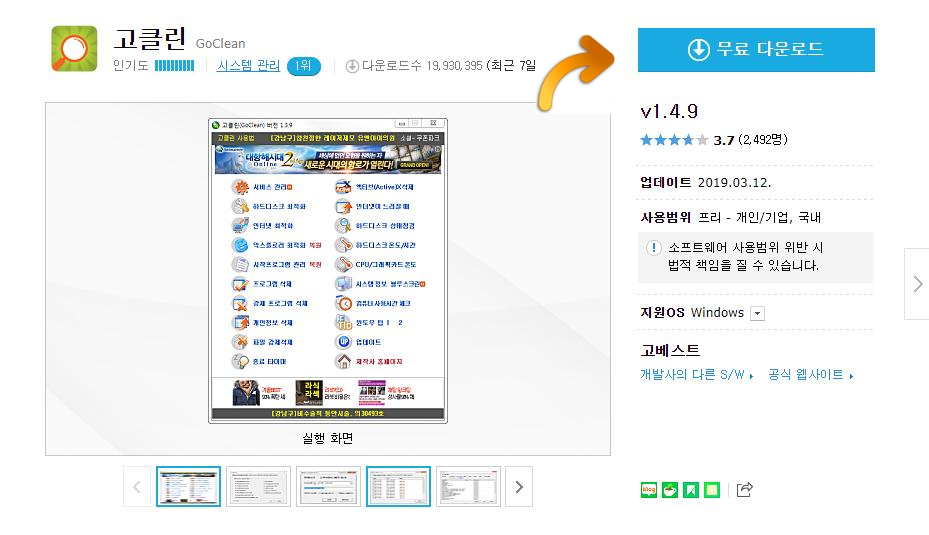Click the 인기도 popularity bar
The image size is (929, 535).
(174, 66)
